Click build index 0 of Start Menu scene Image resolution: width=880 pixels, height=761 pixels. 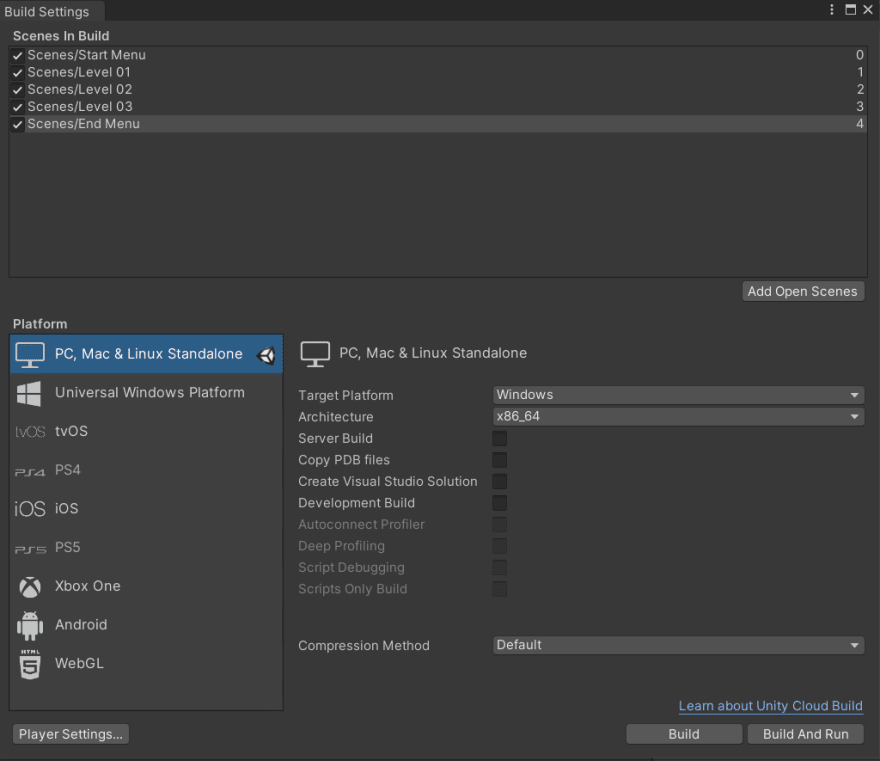coord(859,55)
